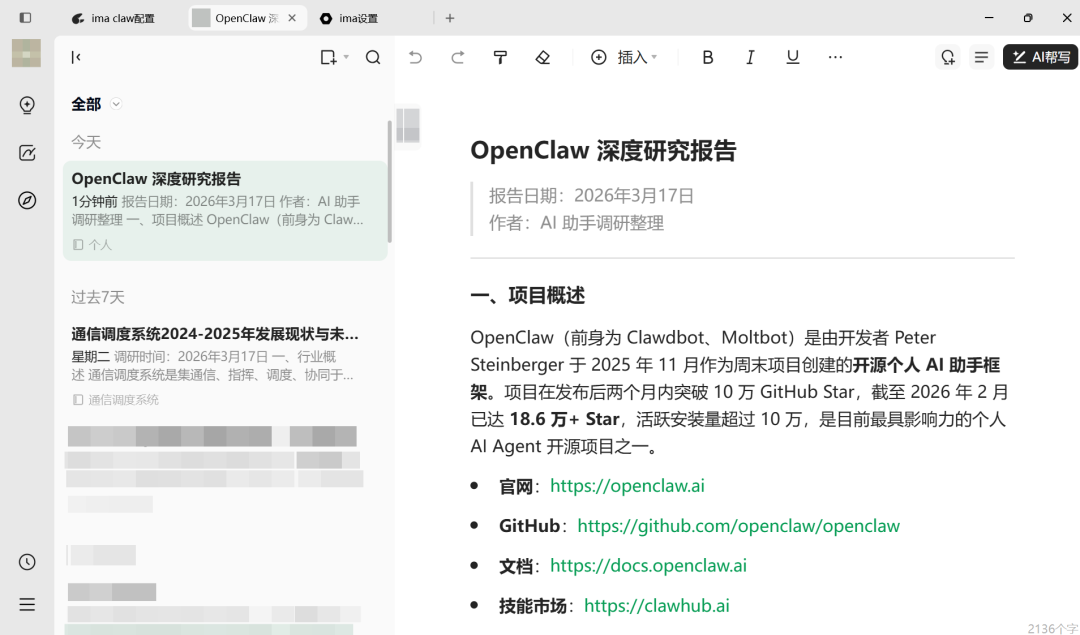Open more formatting options ellipsis
The height and width of the screenshot is (635, 1080).
coord(835,57)
